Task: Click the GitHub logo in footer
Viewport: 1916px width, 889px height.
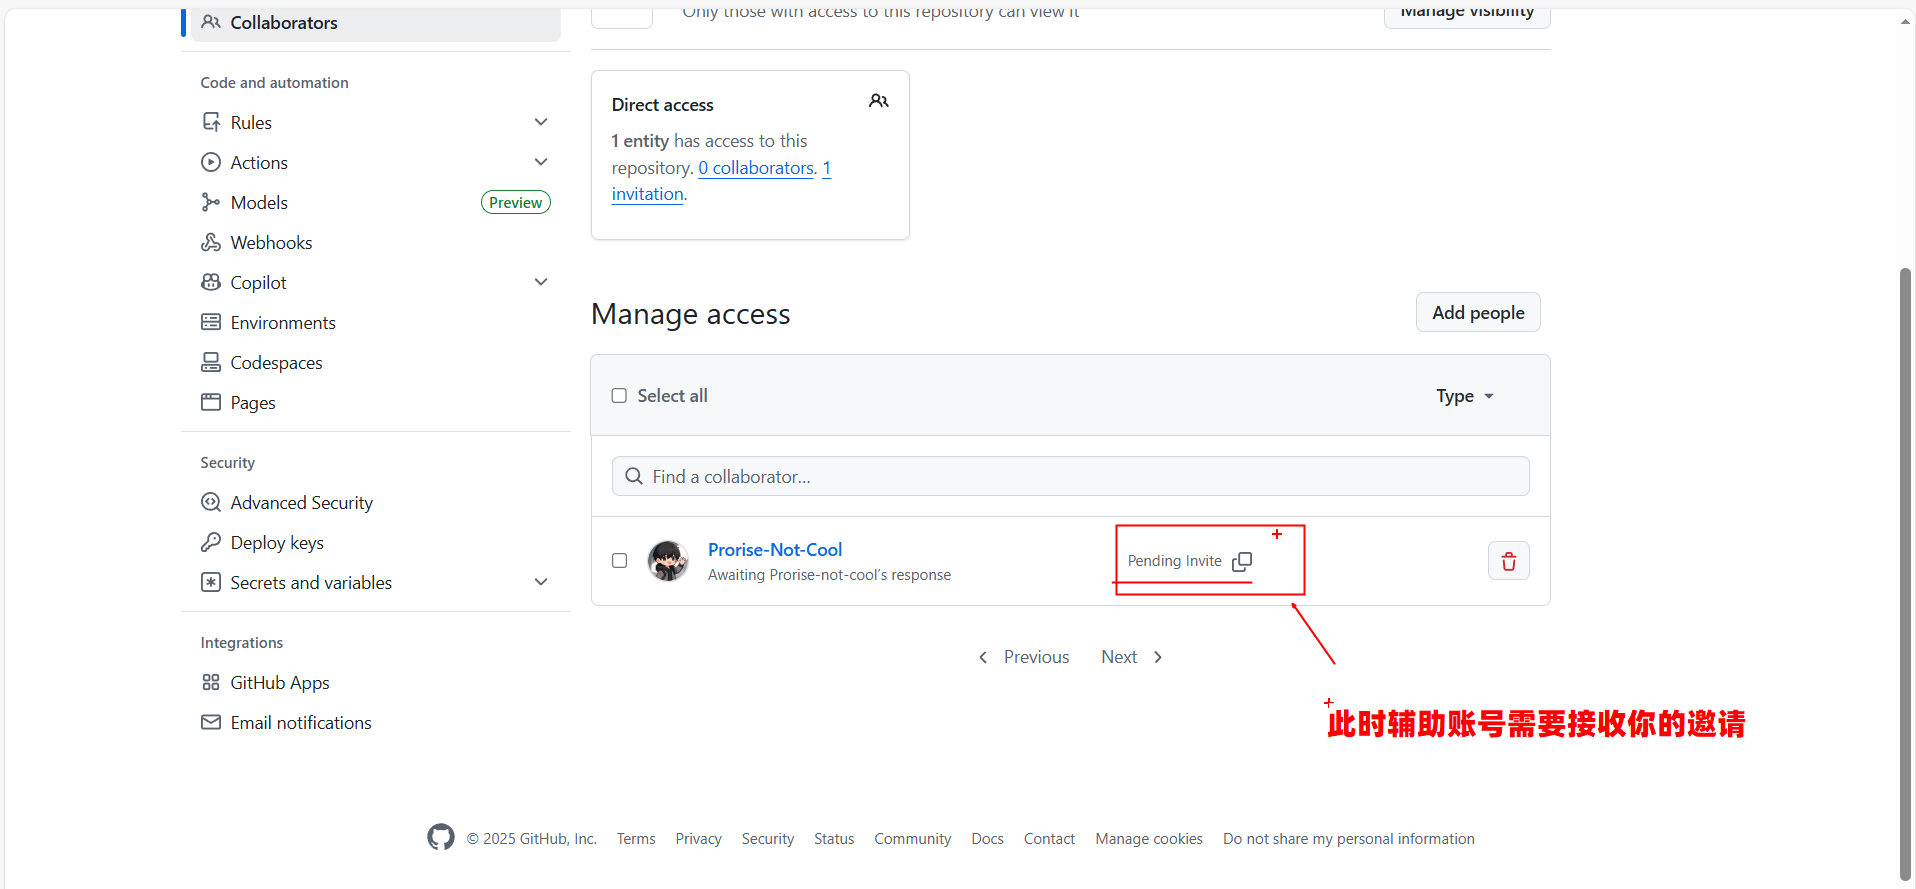Action: point(440,837)
